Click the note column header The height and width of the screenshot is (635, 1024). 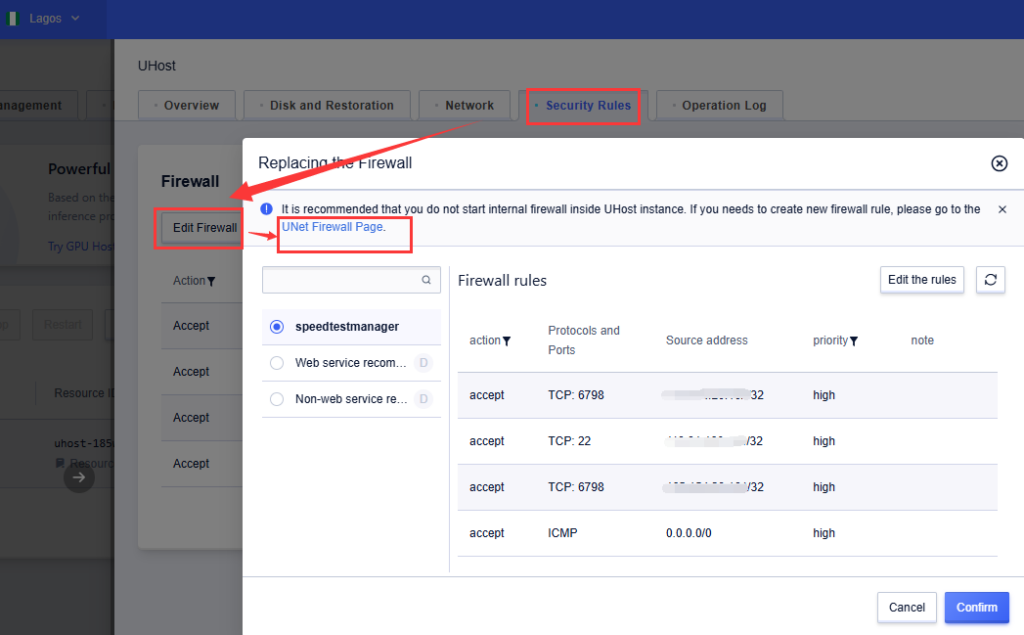pyautogui.click(x=922, y=340)
